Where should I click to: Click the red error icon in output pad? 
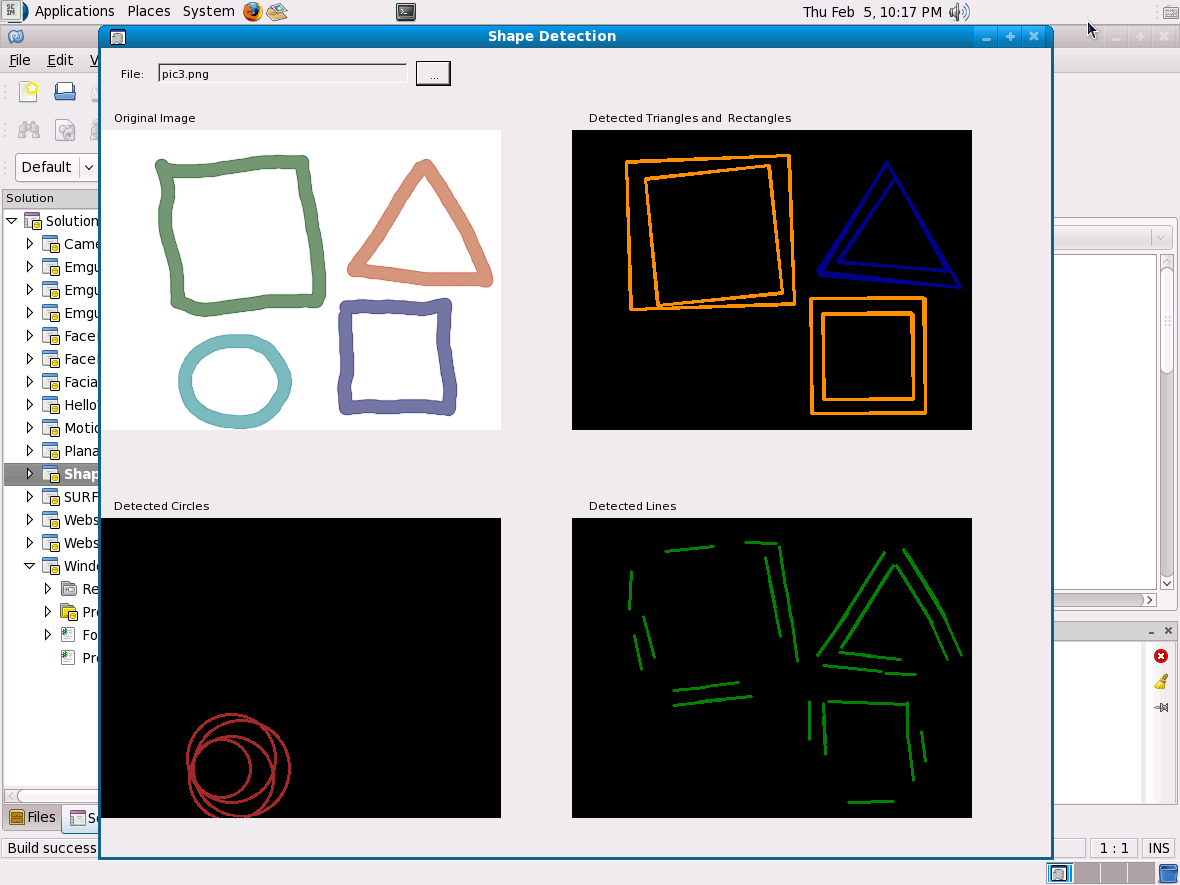click(1160, 656)
